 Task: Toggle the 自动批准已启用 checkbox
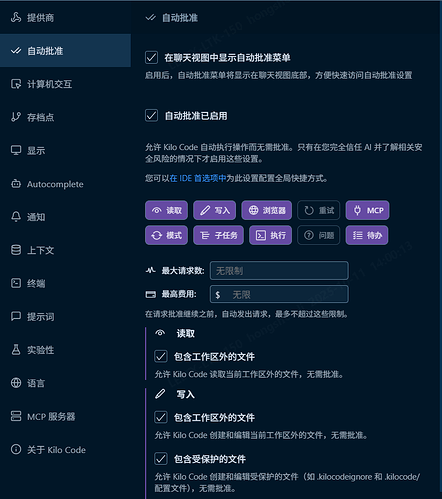tap(151, 116)
